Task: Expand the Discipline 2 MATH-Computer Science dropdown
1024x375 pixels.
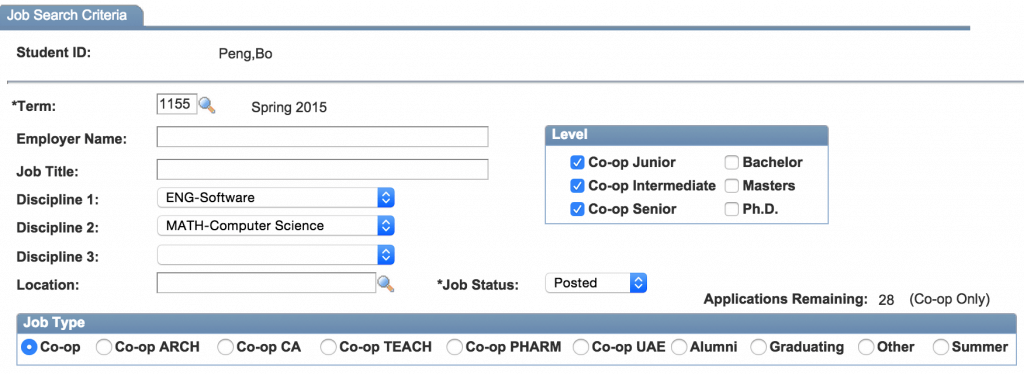Action: 276,226
